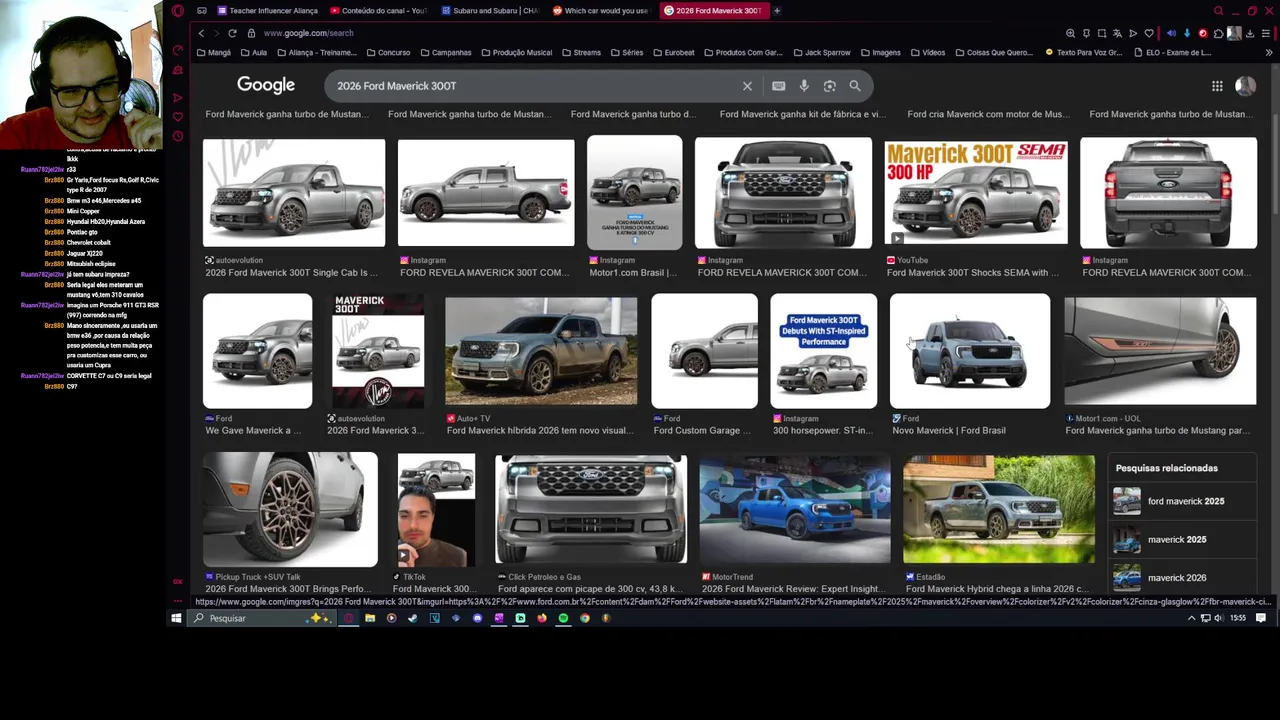This screenshot has width=1280, height=720.
Task: Add page to favorites heart icon
Action: pyautogui.click(x=1149, y=33)
